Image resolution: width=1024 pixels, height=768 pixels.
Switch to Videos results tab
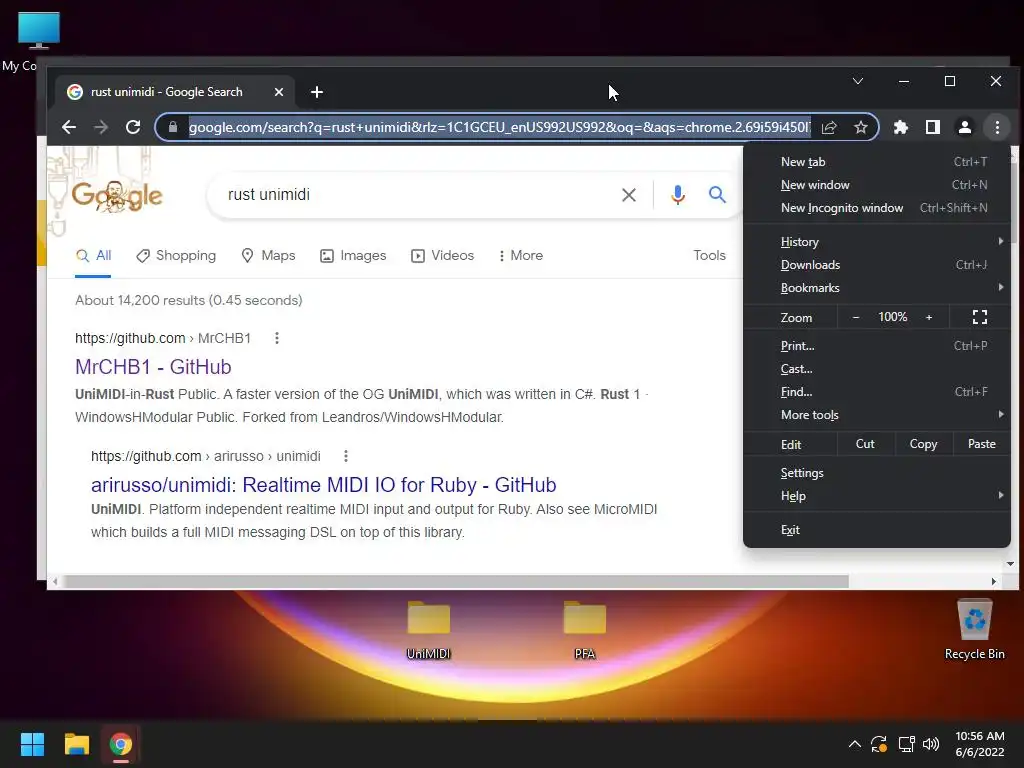442,255
